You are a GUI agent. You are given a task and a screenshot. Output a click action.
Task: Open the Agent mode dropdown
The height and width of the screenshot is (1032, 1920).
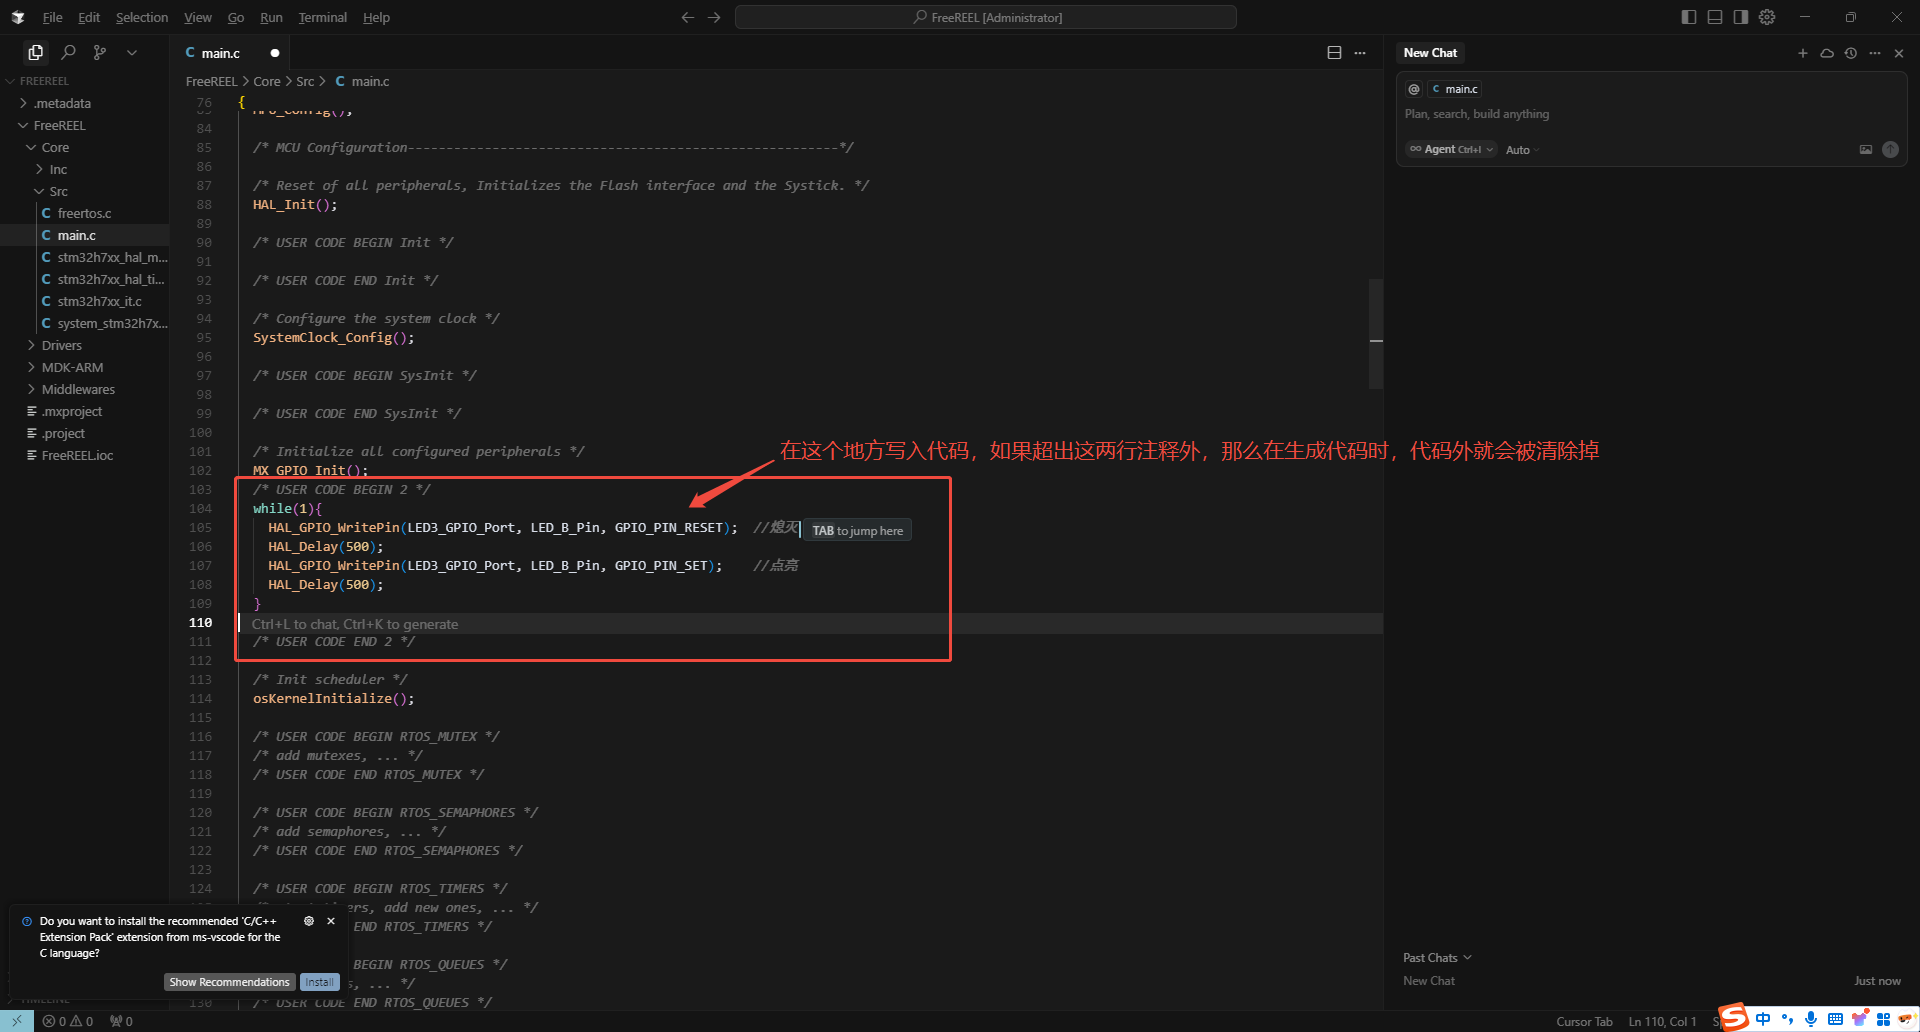[x=1451, y=149]
